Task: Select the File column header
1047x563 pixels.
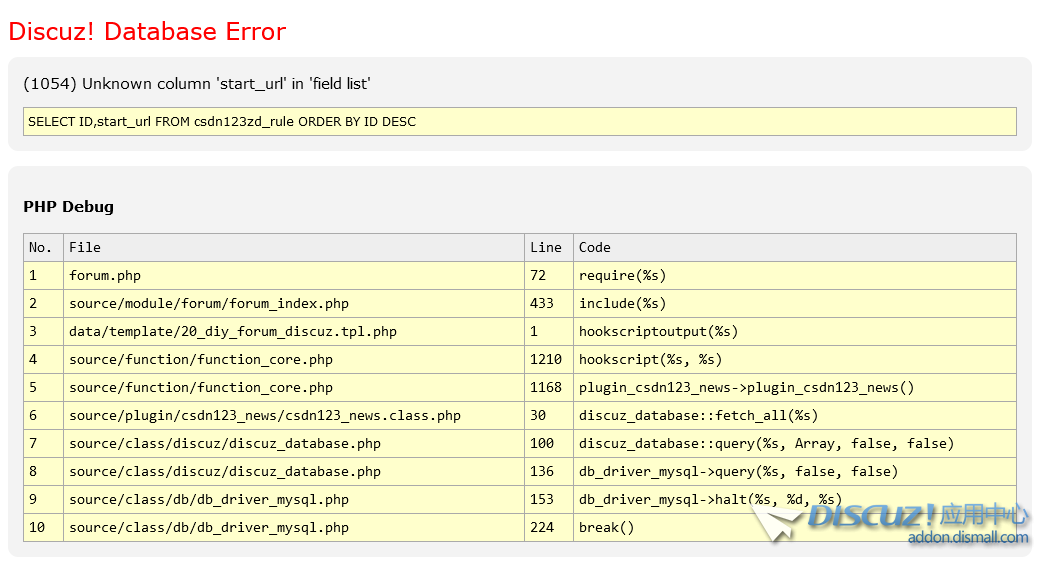Action: [85, 247]
